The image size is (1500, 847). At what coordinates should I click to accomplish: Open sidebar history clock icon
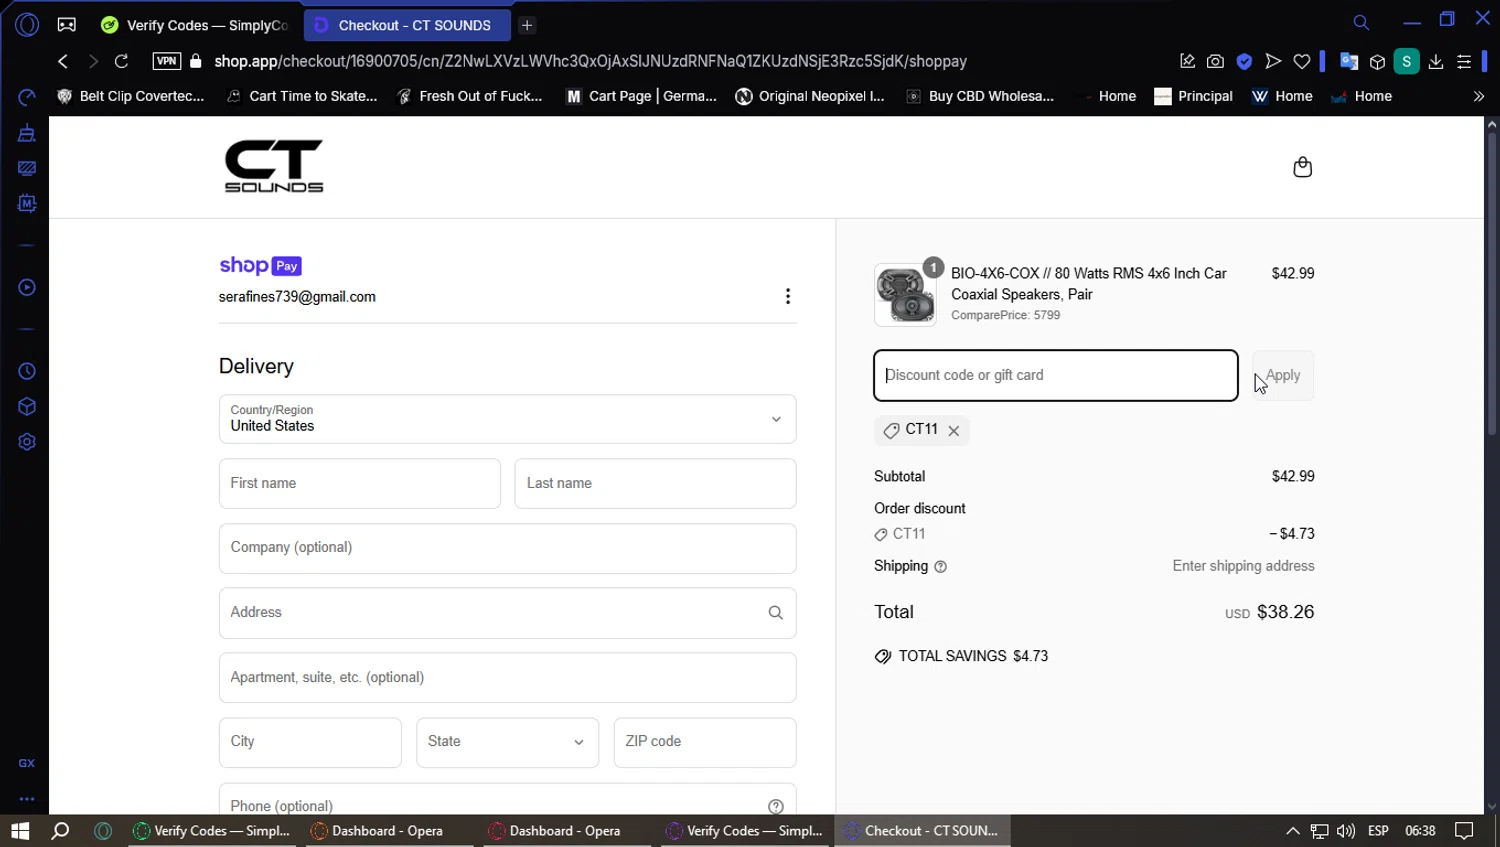(x=27, y=371)
